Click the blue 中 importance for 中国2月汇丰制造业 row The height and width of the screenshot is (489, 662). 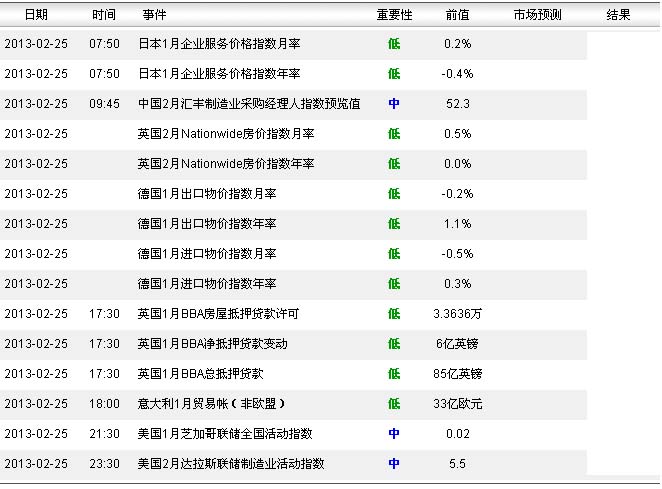394,104
